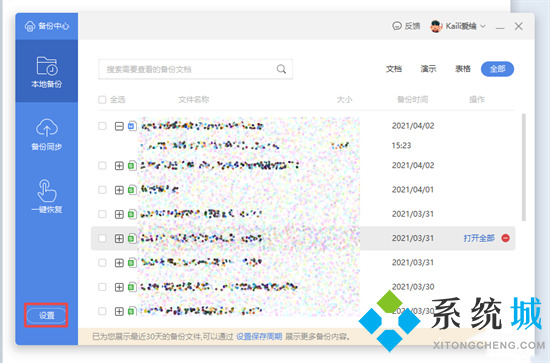Click the file list vertical scrollbar
The image size is (550, 363).
(524, 168)
